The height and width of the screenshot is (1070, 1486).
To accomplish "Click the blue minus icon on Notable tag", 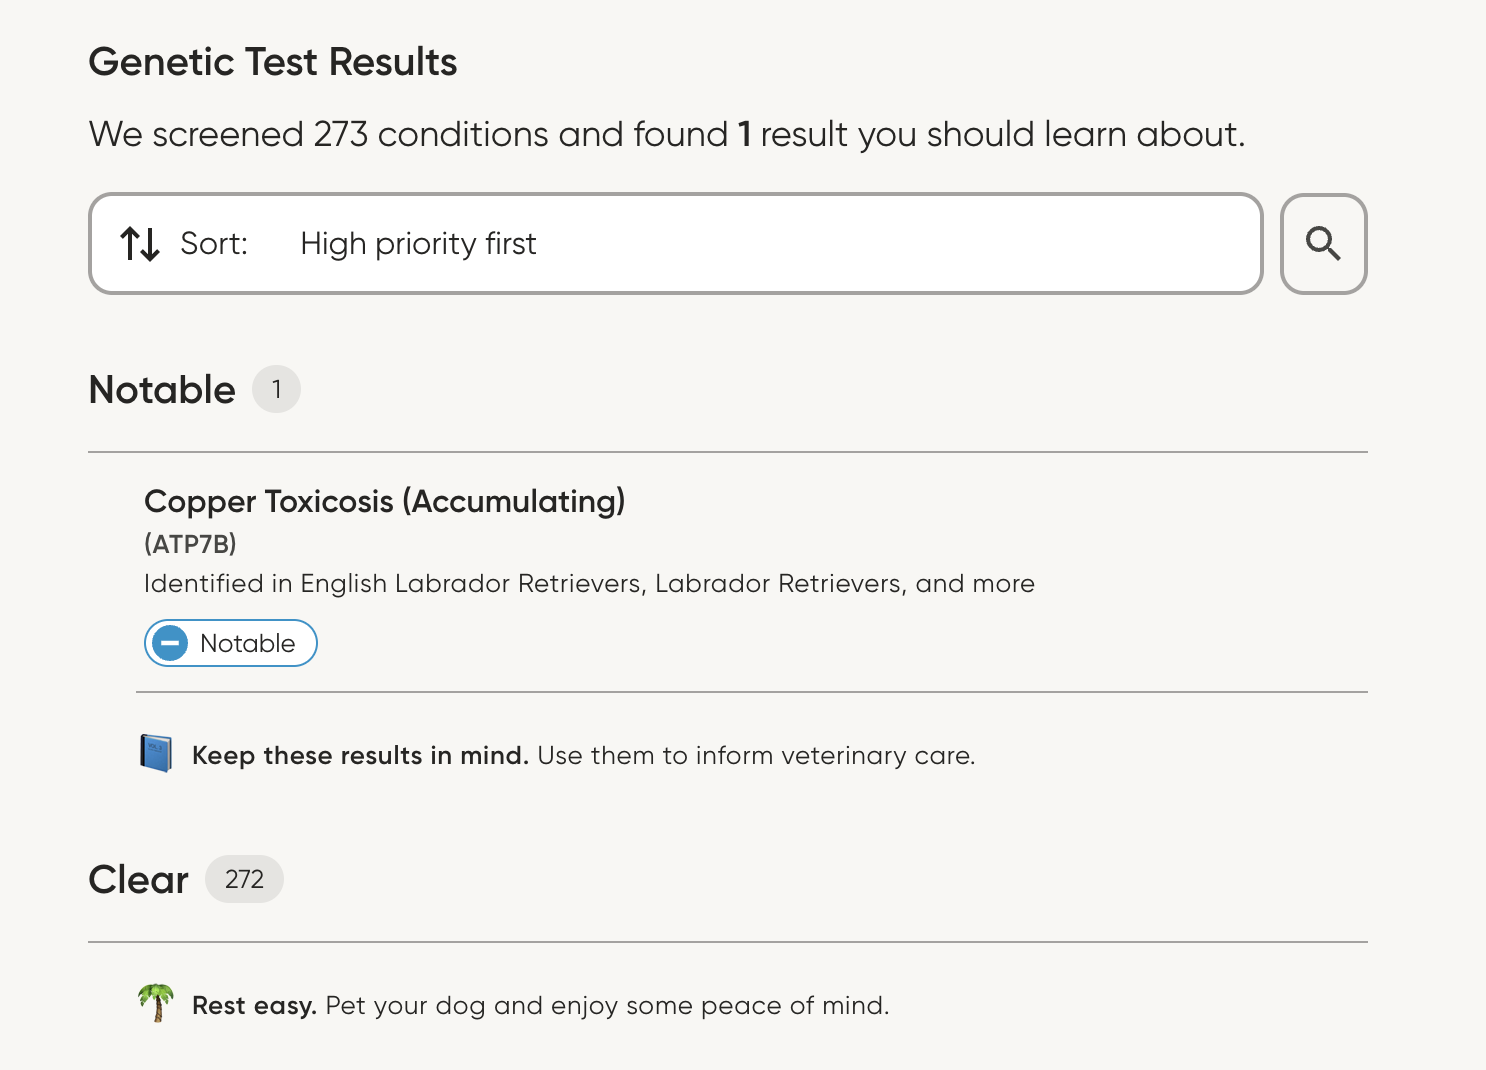I will (170, 643).
